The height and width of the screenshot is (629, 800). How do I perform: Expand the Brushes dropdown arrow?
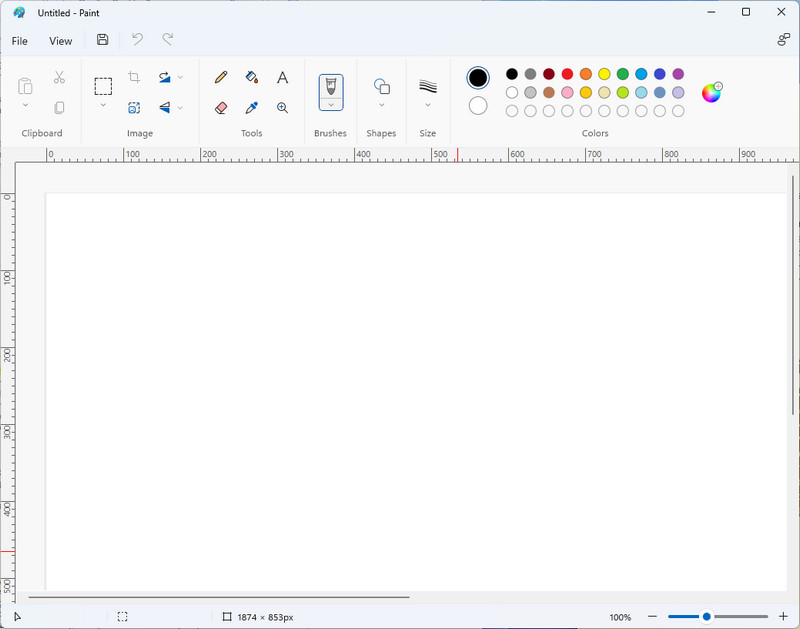click(331, 105)
